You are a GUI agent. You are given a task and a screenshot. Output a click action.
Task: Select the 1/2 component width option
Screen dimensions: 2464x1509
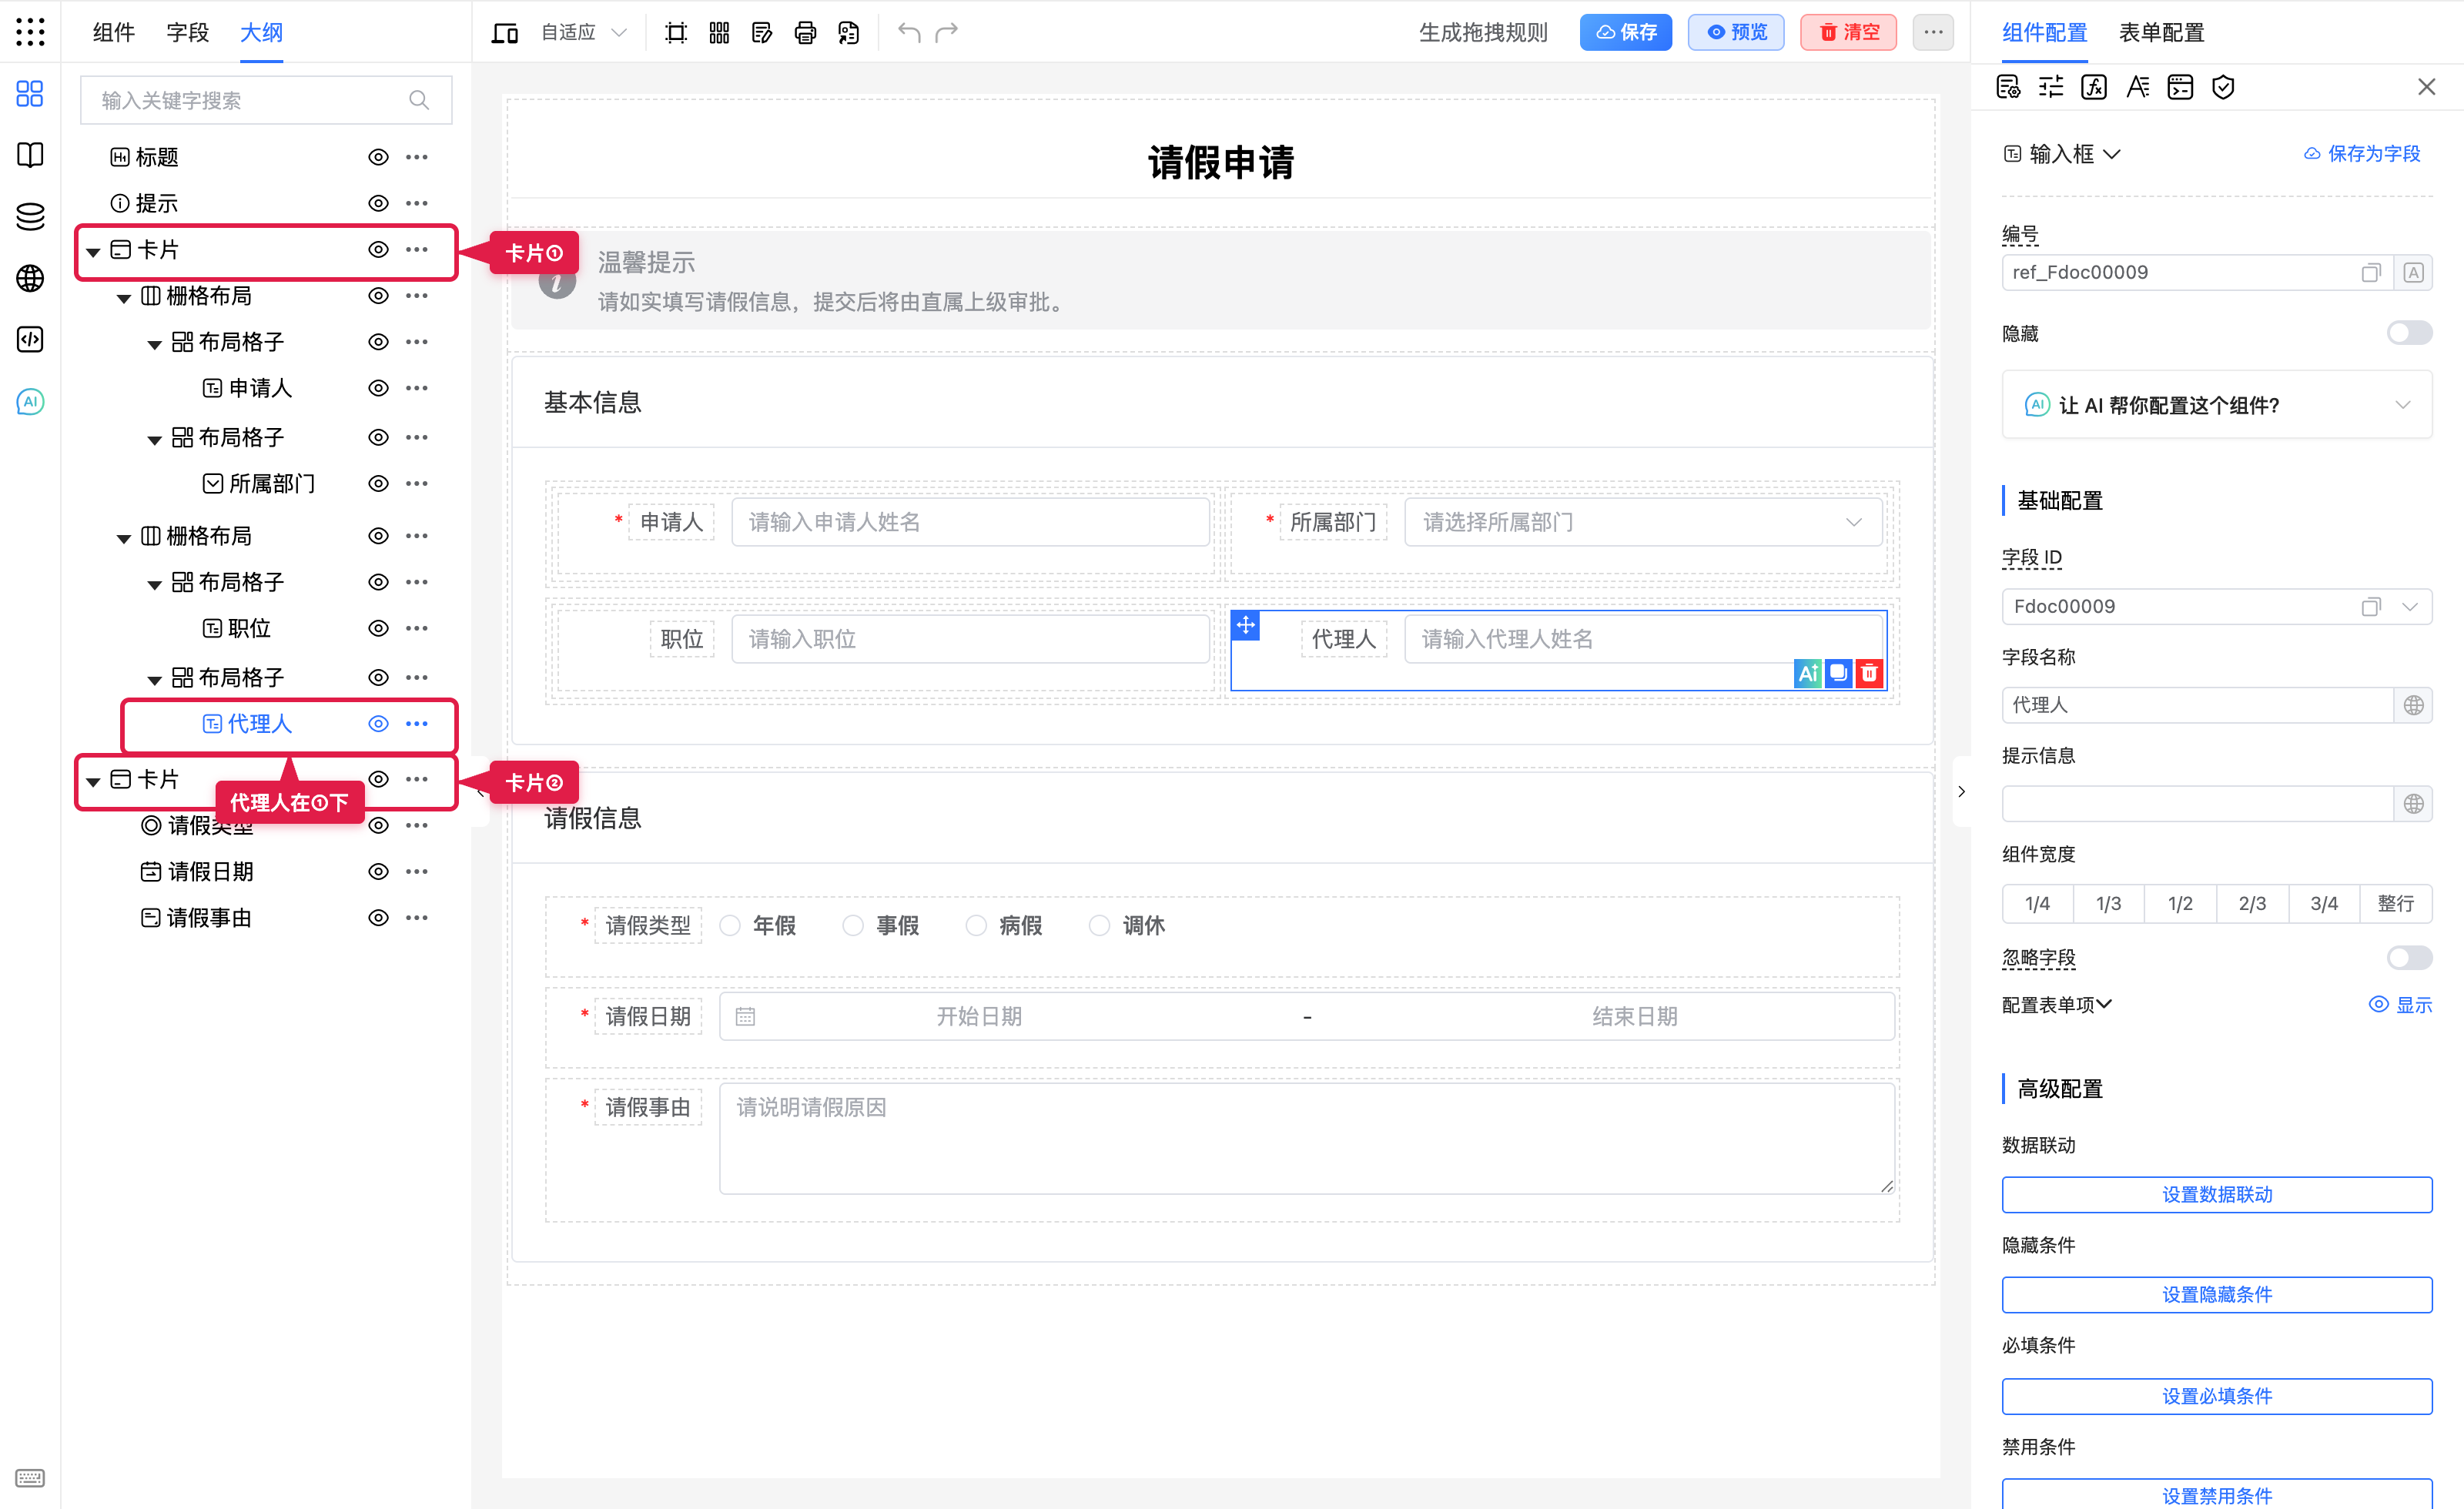(x=2180, y=903)
